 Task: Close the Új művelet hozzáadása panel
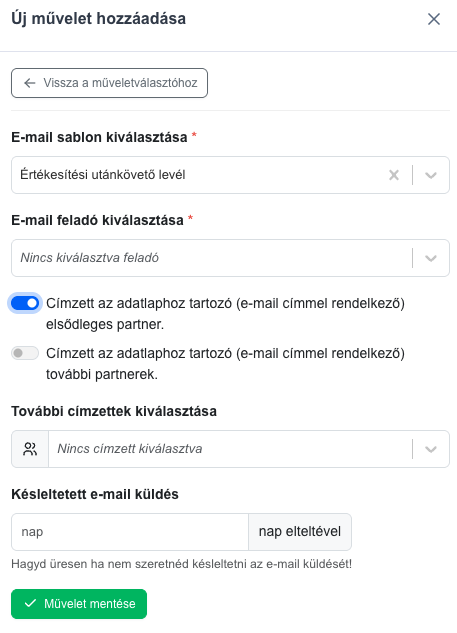coord(434,19)
